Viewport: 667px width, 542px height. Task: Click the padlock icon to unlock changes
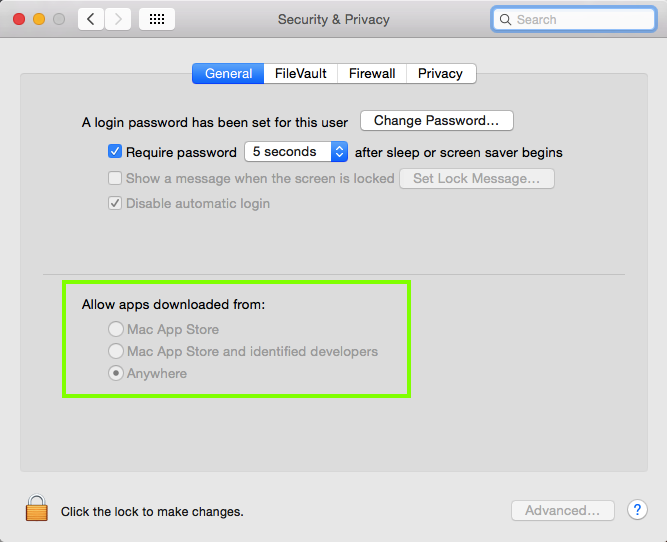[x=37, y=509]
